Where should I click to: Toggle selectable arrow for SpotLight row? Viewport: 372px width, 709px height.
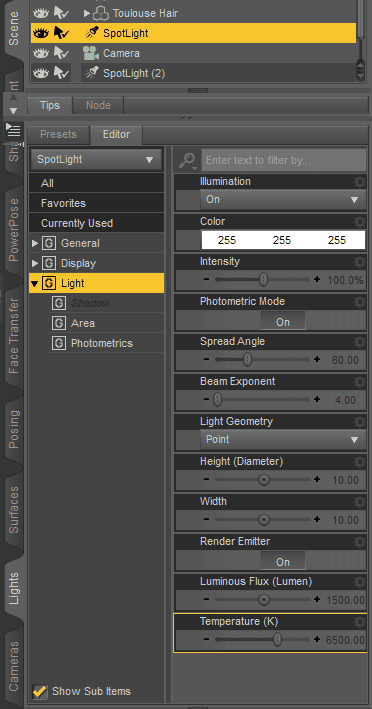61,33
